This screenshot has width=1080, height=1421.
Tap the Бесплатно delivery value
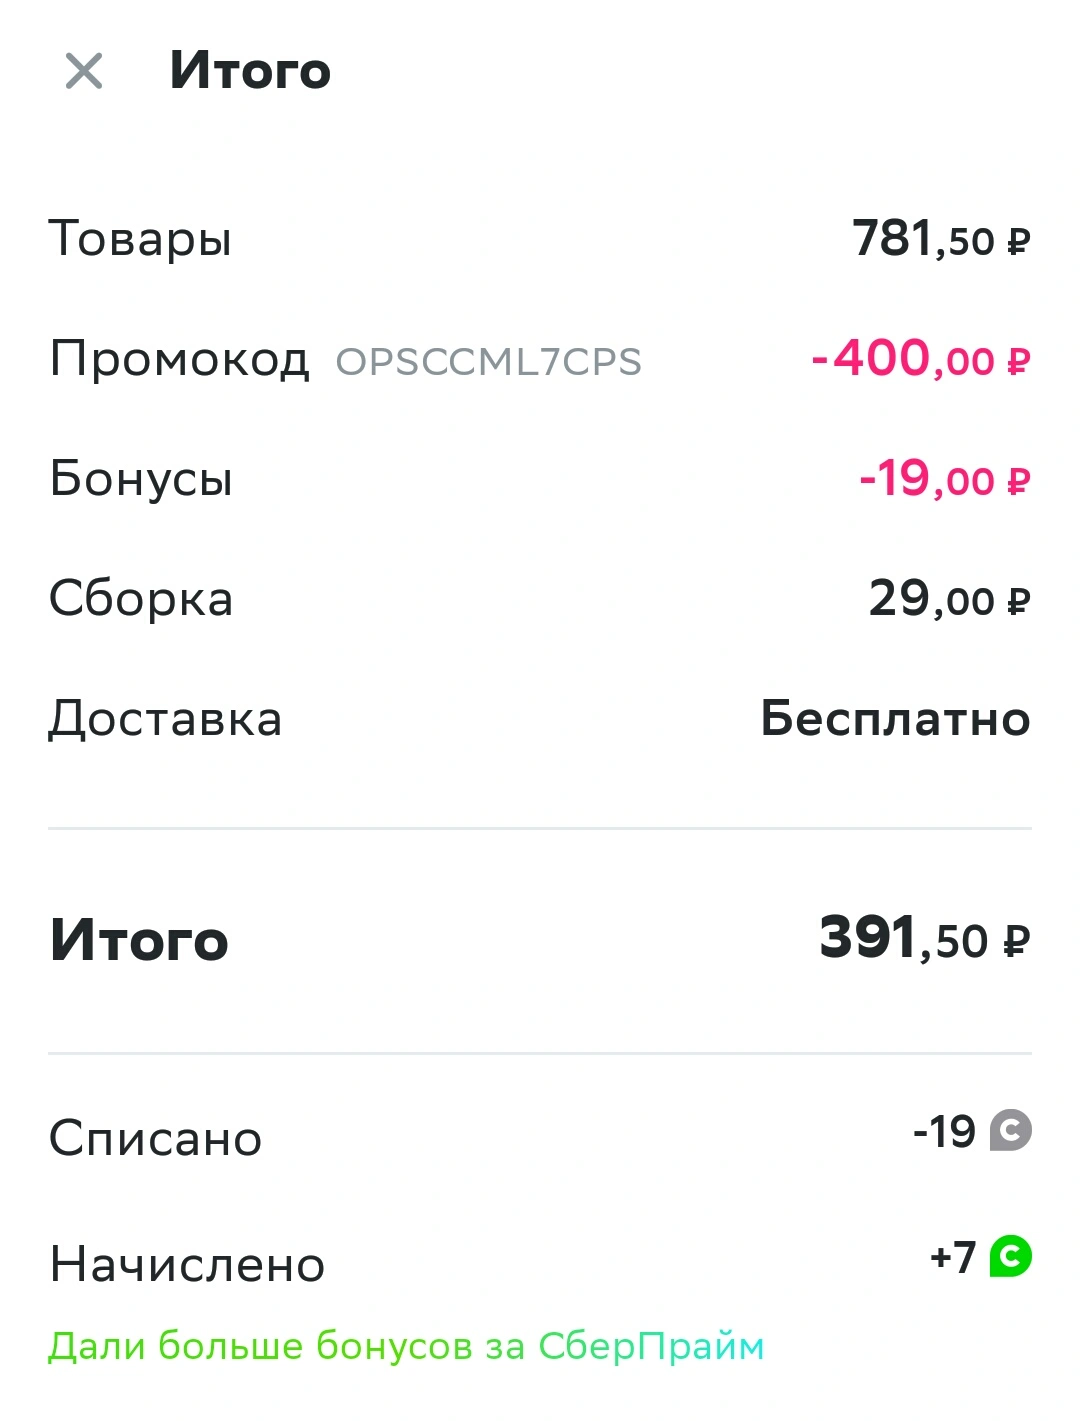point(895,719)
